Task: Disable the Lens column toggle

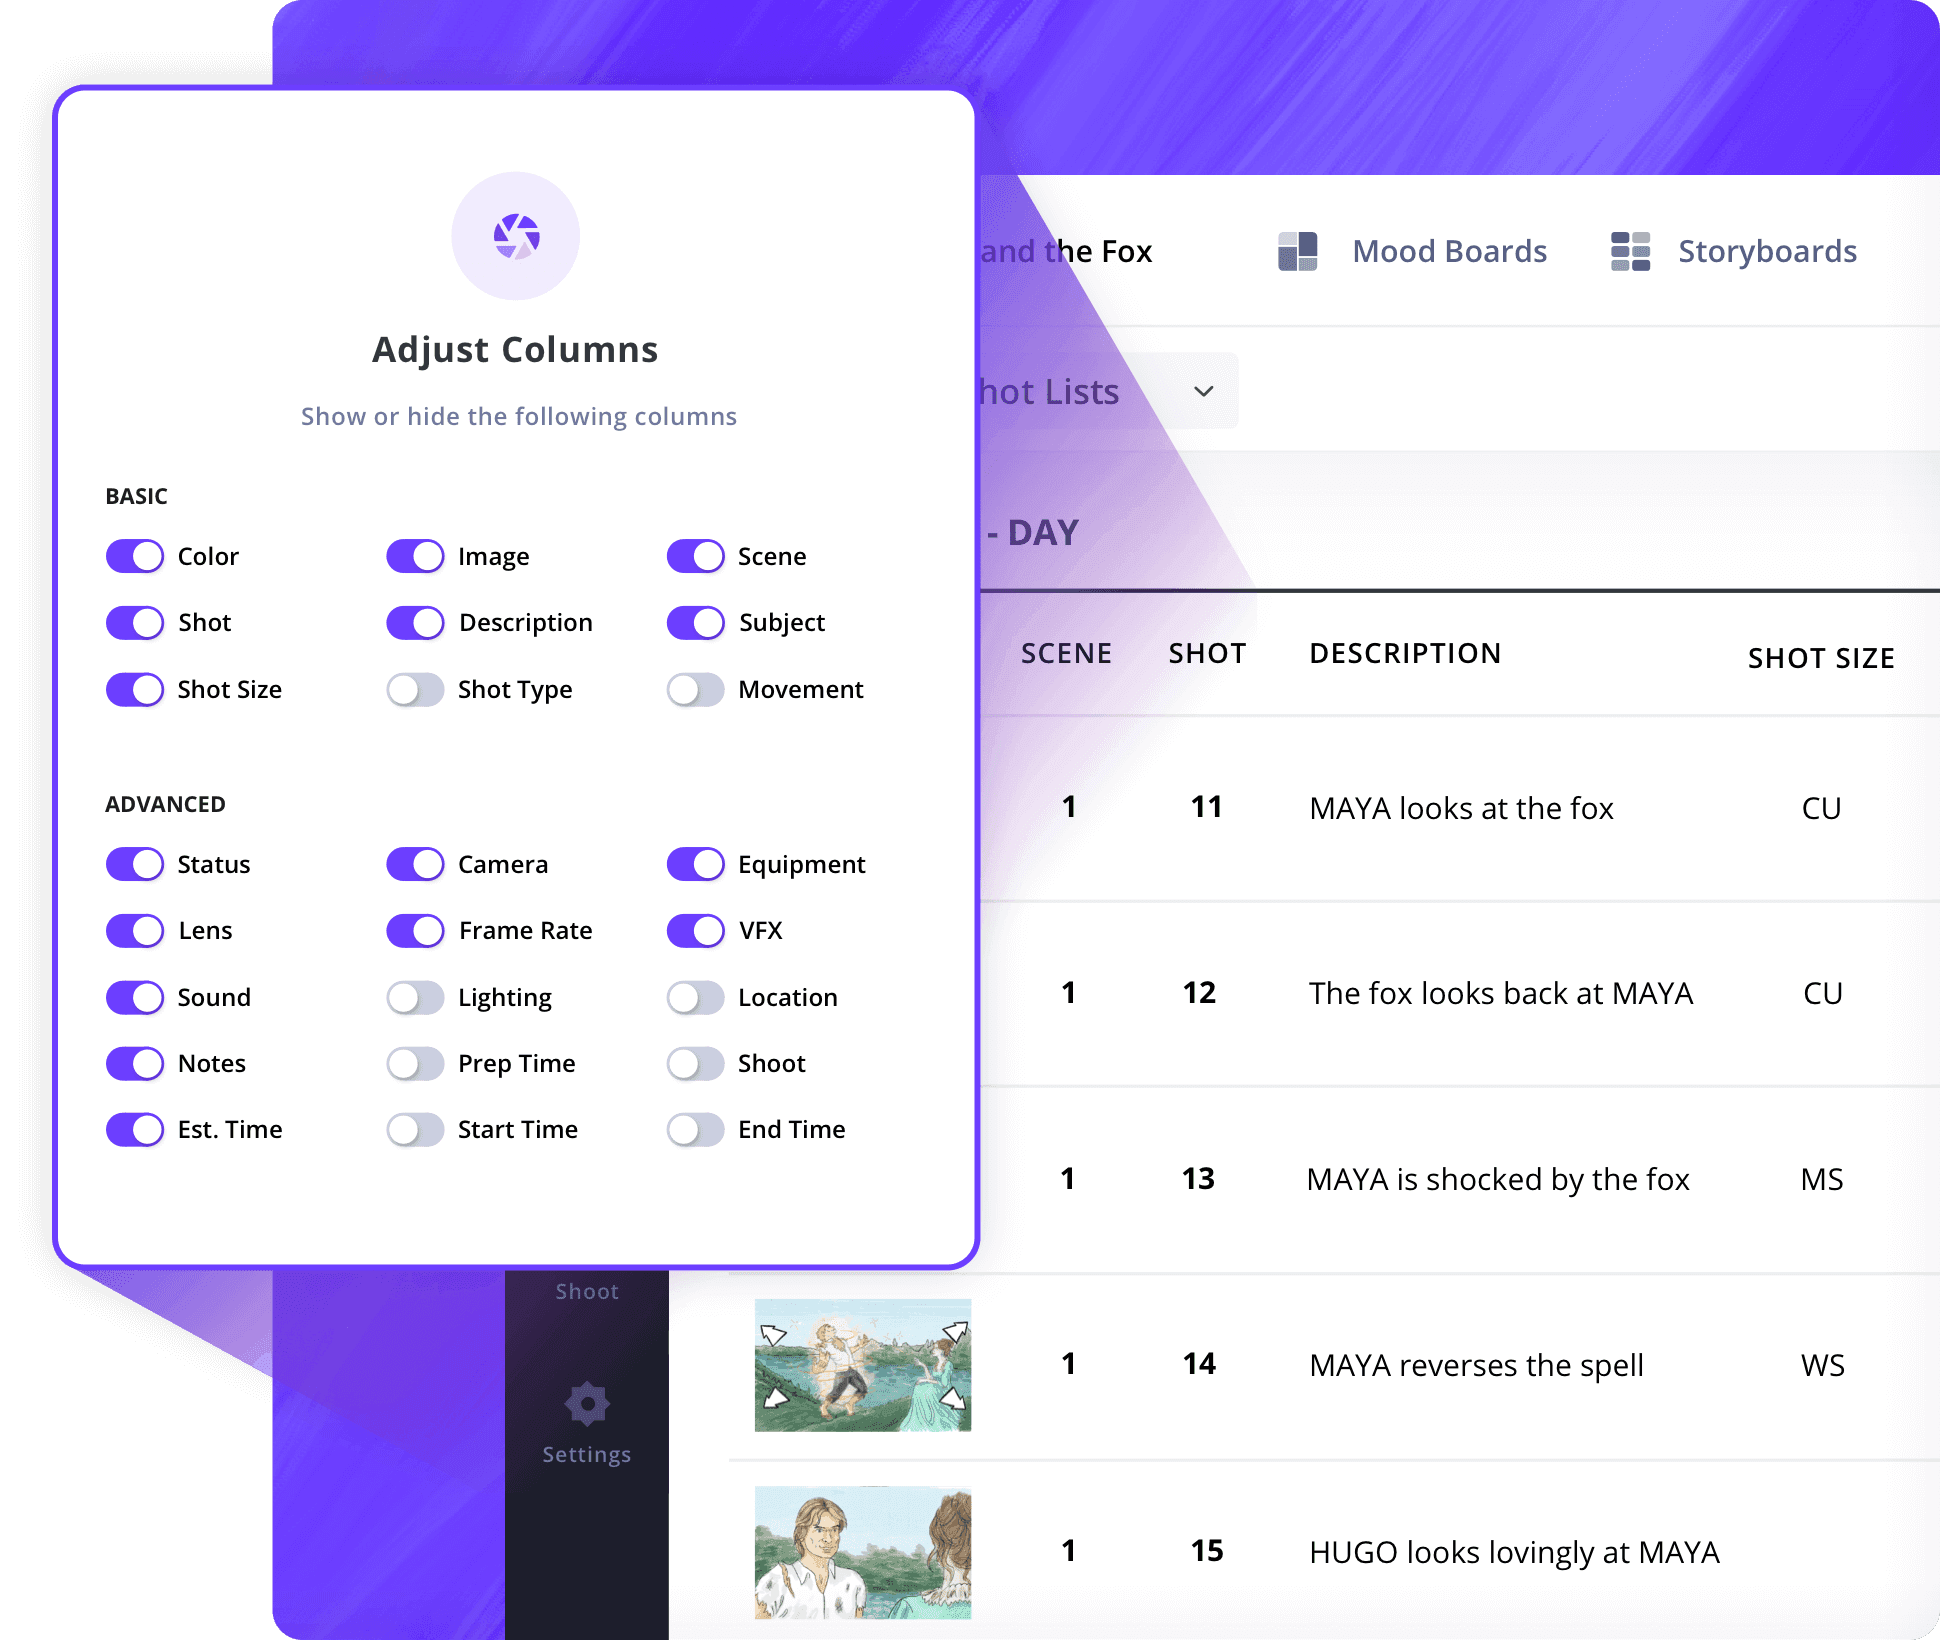Action: [x=135, y=930]
